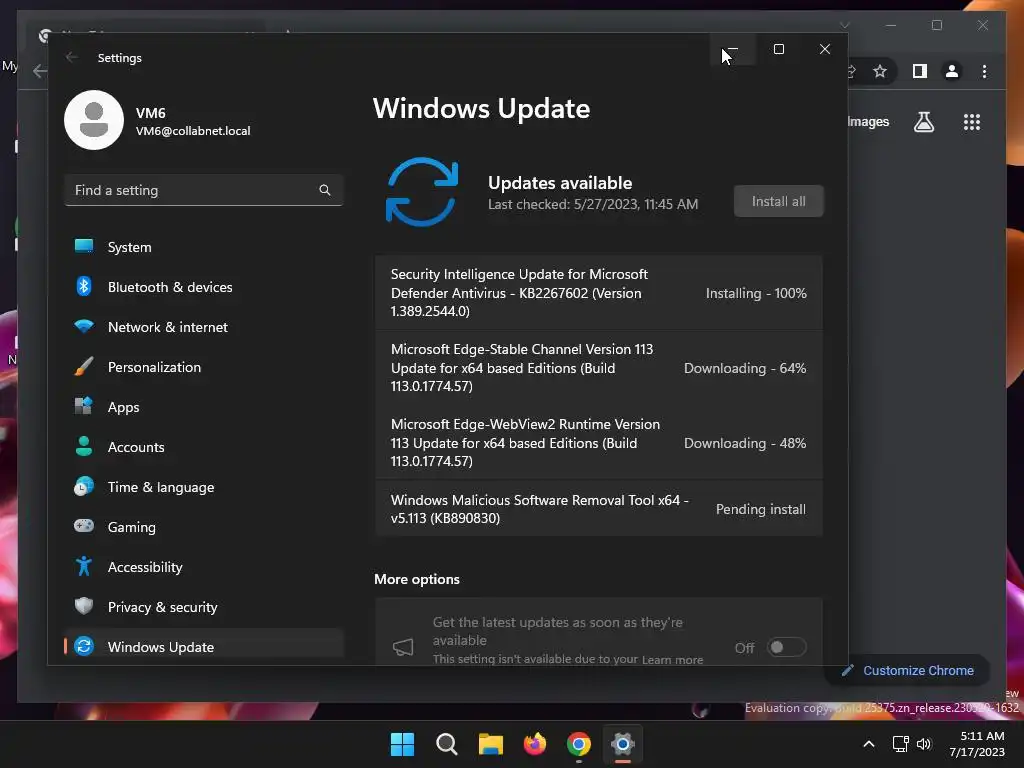Screen dimensions: 1024x768
Task: Click Chrome tab search chevron
Action: (844, 25)
